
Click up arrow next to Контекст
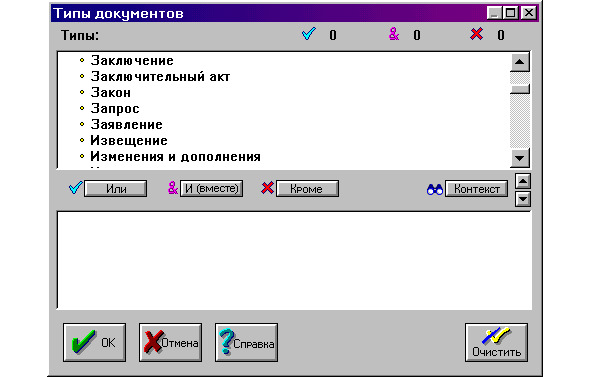pos(523,181)
